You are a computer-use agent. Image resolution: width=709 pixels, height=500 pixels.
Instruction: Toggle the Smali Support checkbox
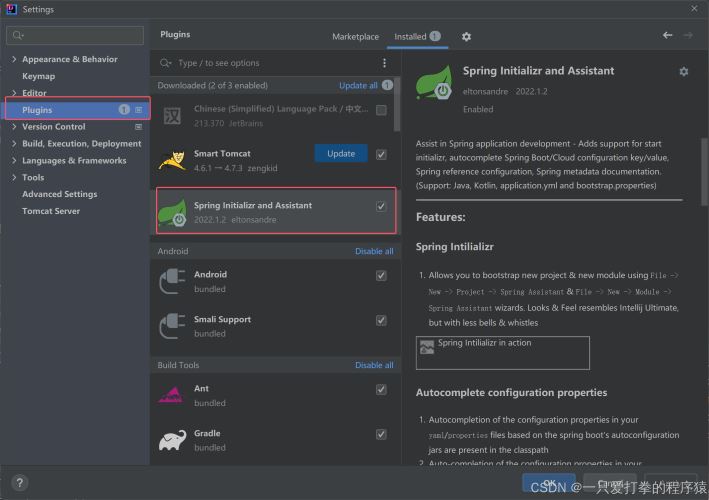[x=381, y=321]
